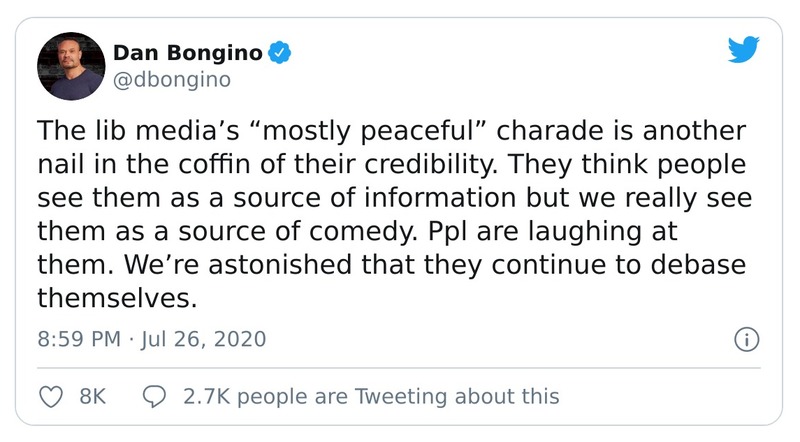
Task: Click the reply speech bubble icon
Action: [154, 396]
